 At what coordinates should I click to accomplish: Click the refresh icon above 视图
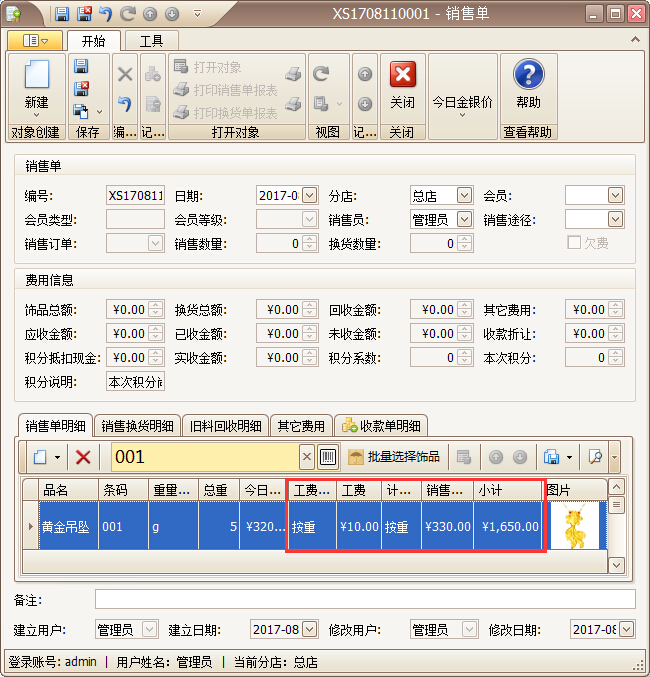[321, 74]
